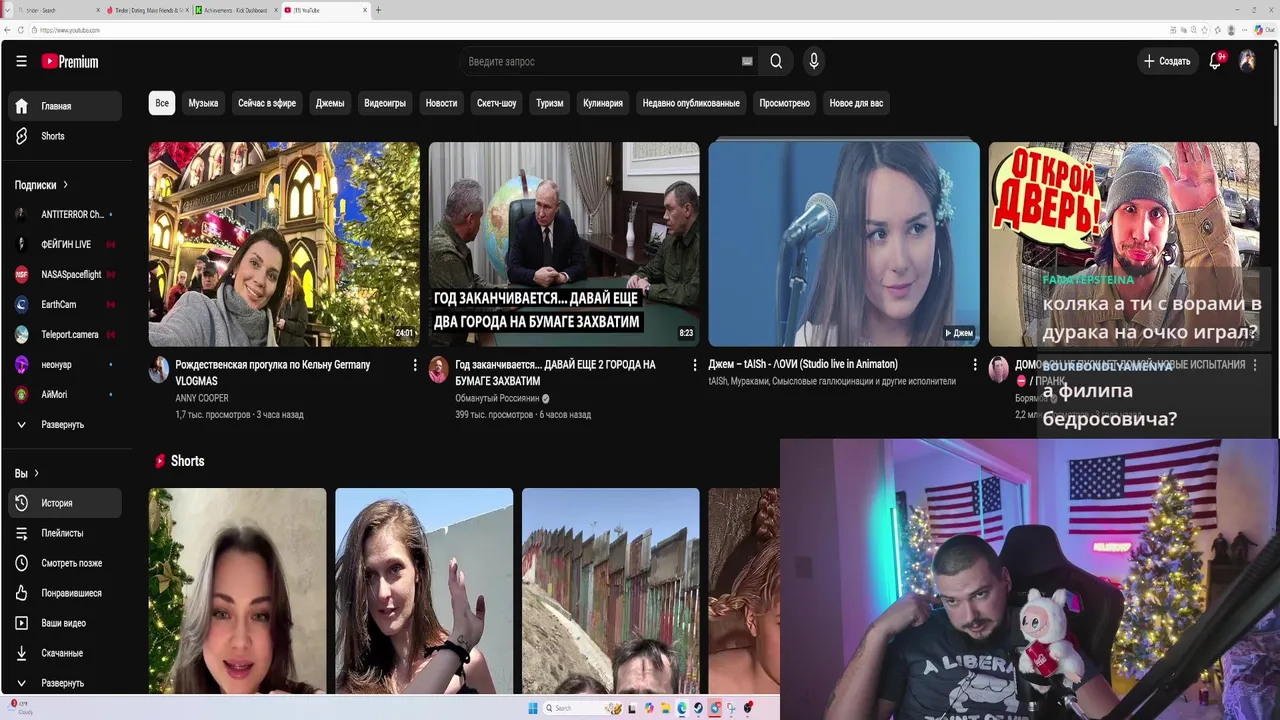Open the on-screen keyboard icon in search box
This screenshot has width=1280, height=720.
point(747,61)
